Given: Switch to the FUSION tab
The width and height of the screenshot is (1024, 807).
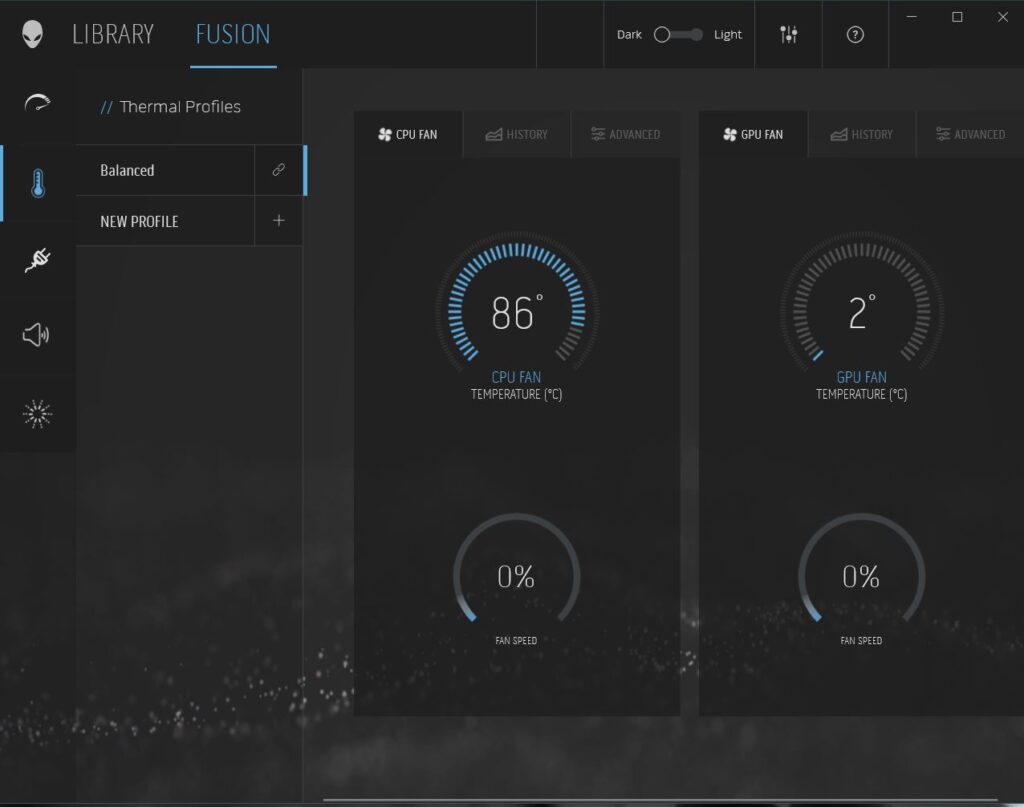Looking at the screenshot, I should (x=233, y=35).
